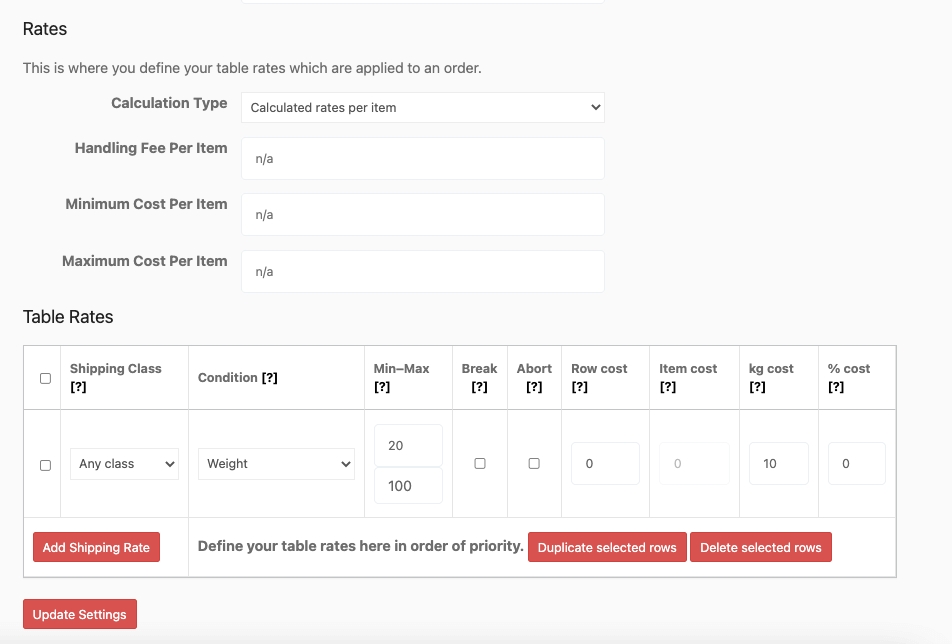Open the Break column help tooltip

[478, 385]
